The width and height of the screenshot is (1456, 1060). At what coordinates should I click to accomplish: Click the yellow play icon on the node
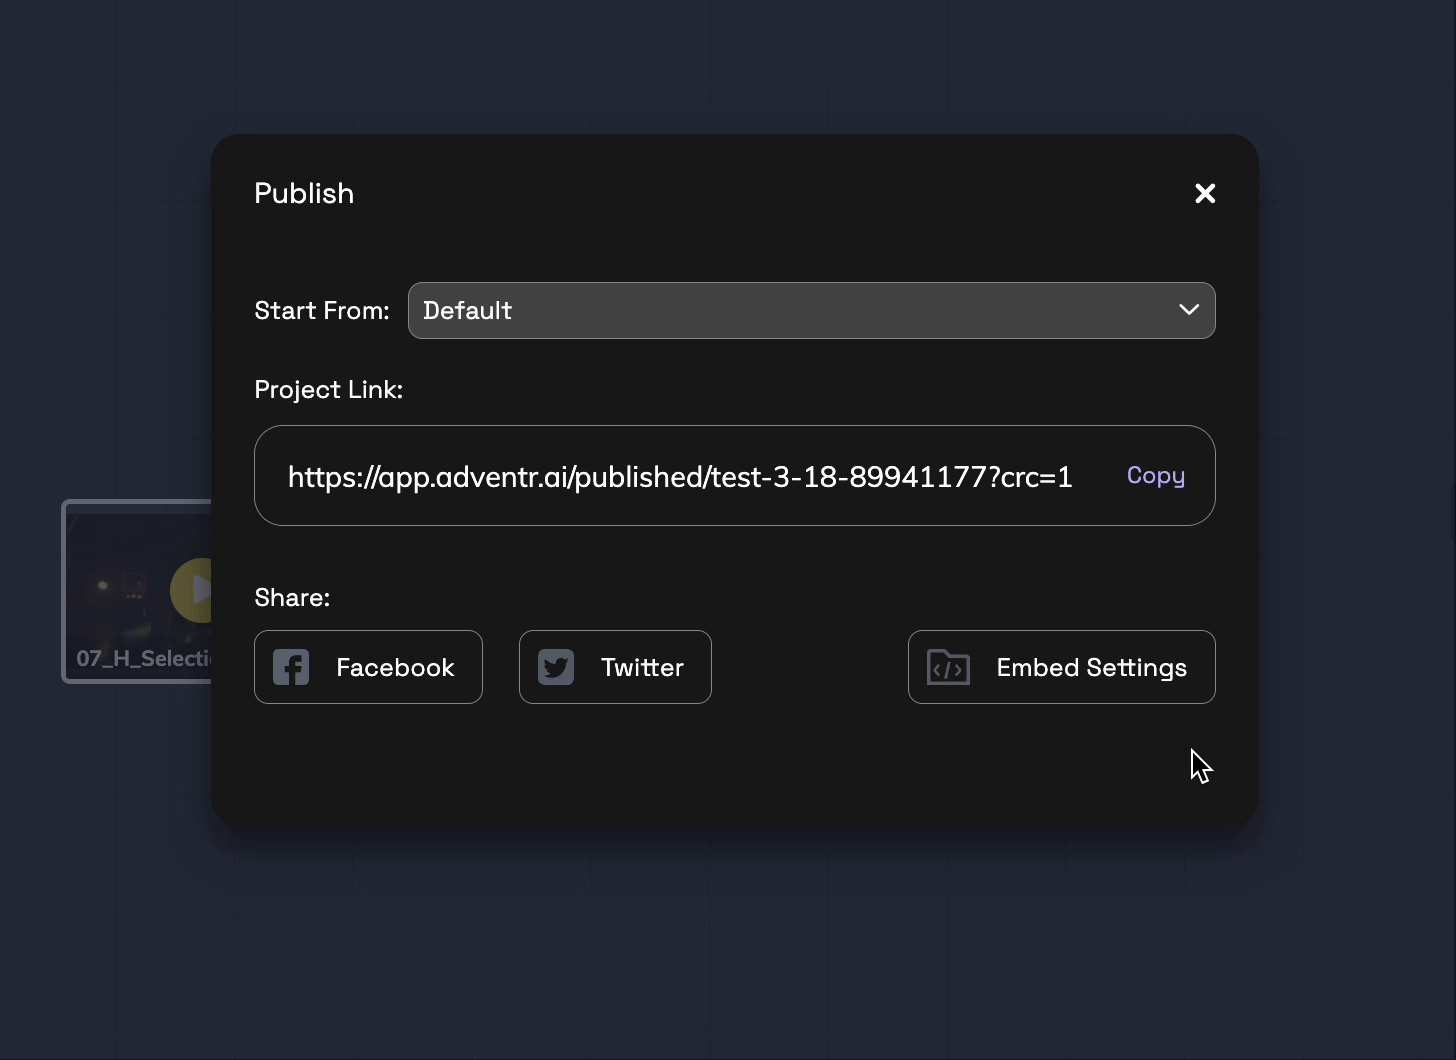pos(193,590)
